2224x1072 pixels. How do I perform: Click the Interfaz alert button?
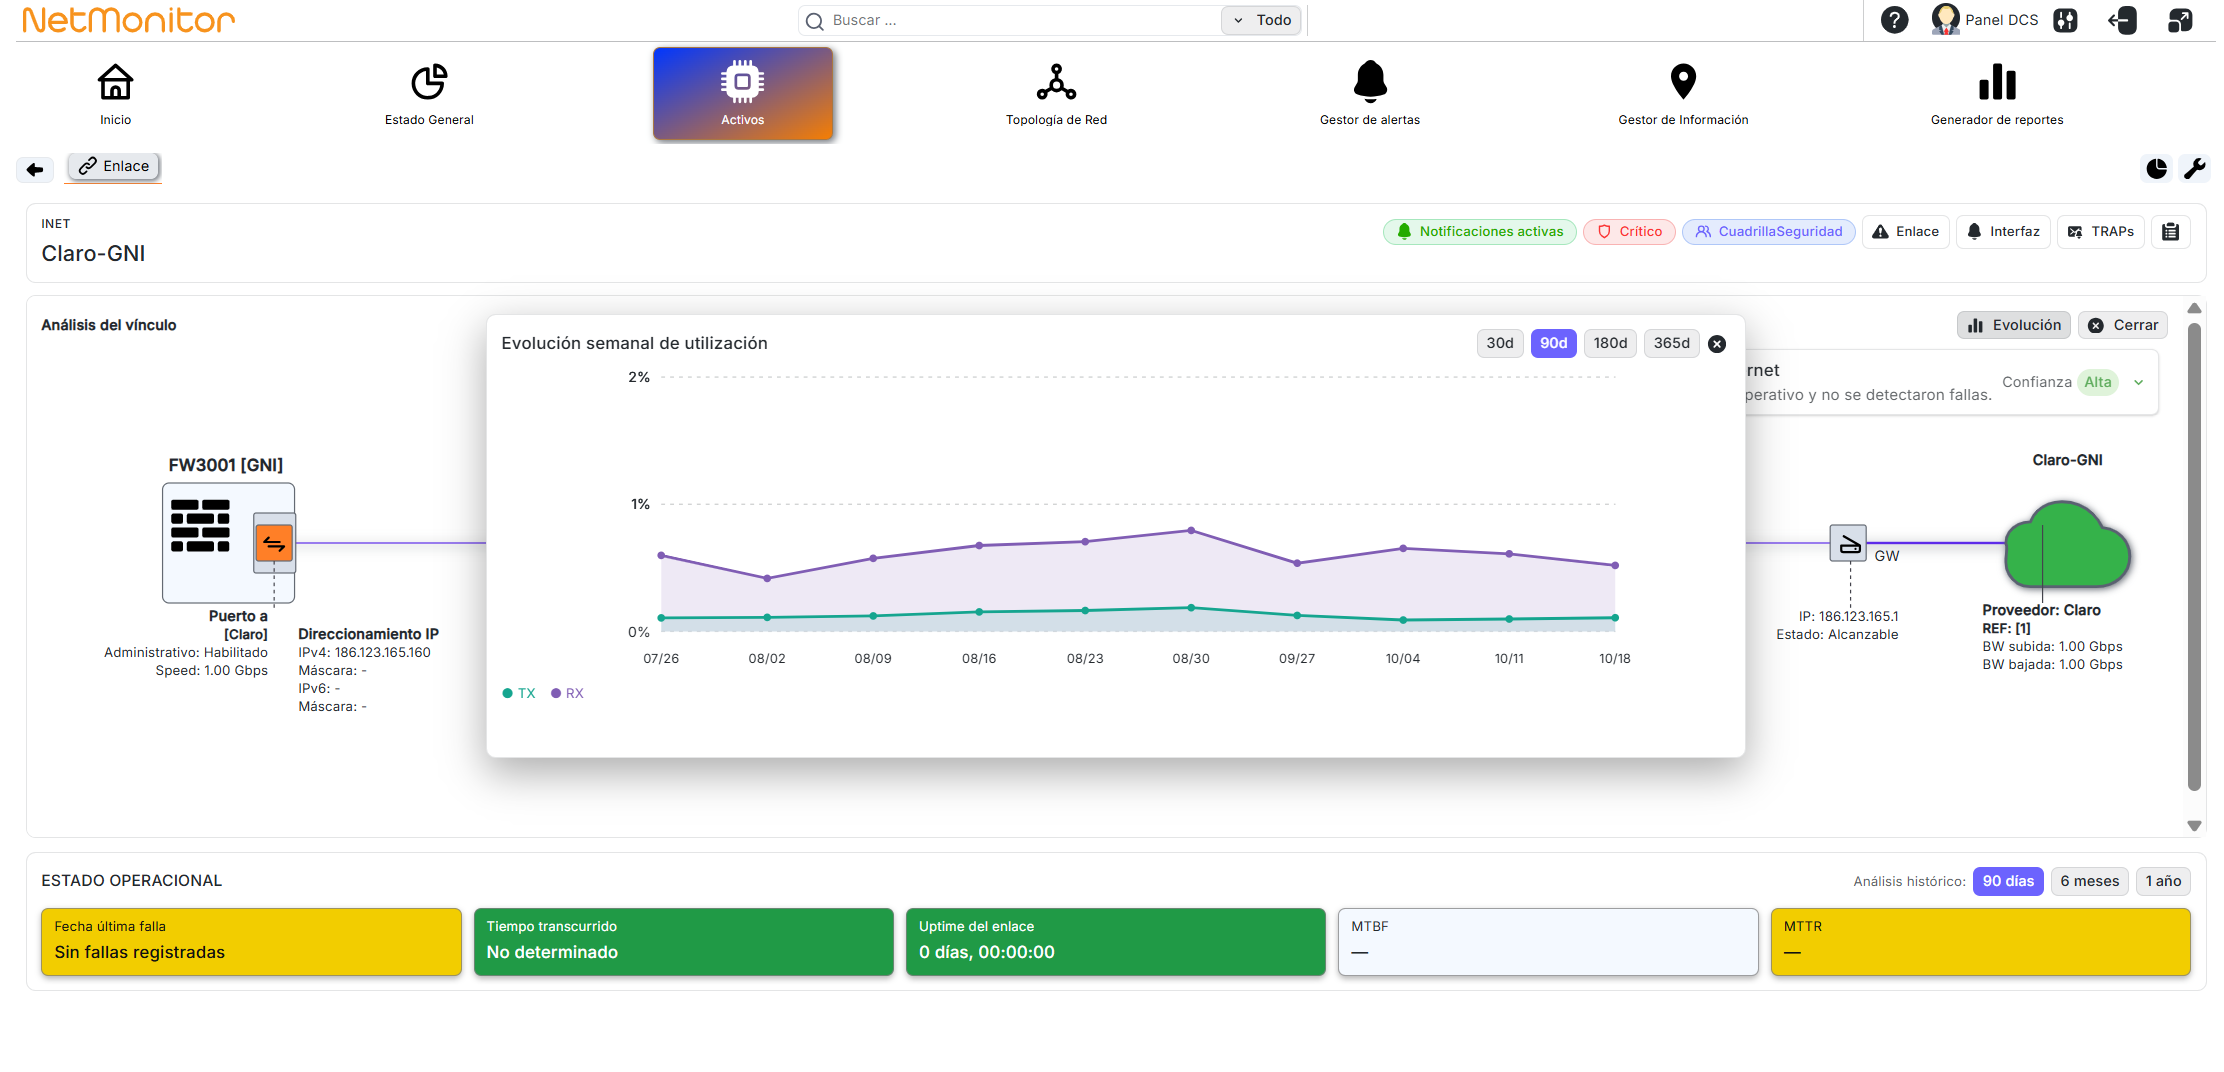pyautogui.click(x=2003, y=232)
